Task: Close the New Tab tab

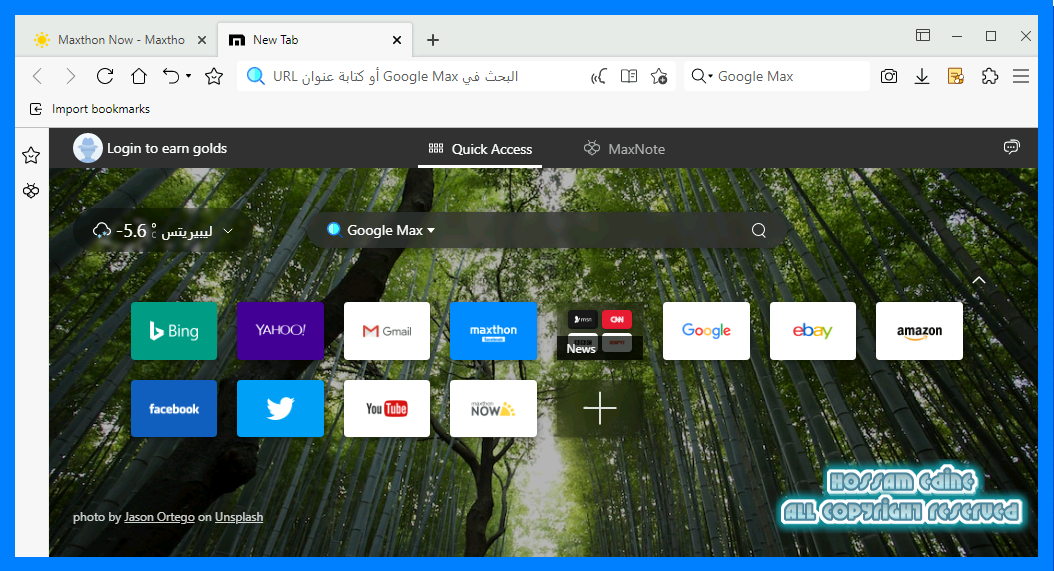Action: (x=397, y=40)
